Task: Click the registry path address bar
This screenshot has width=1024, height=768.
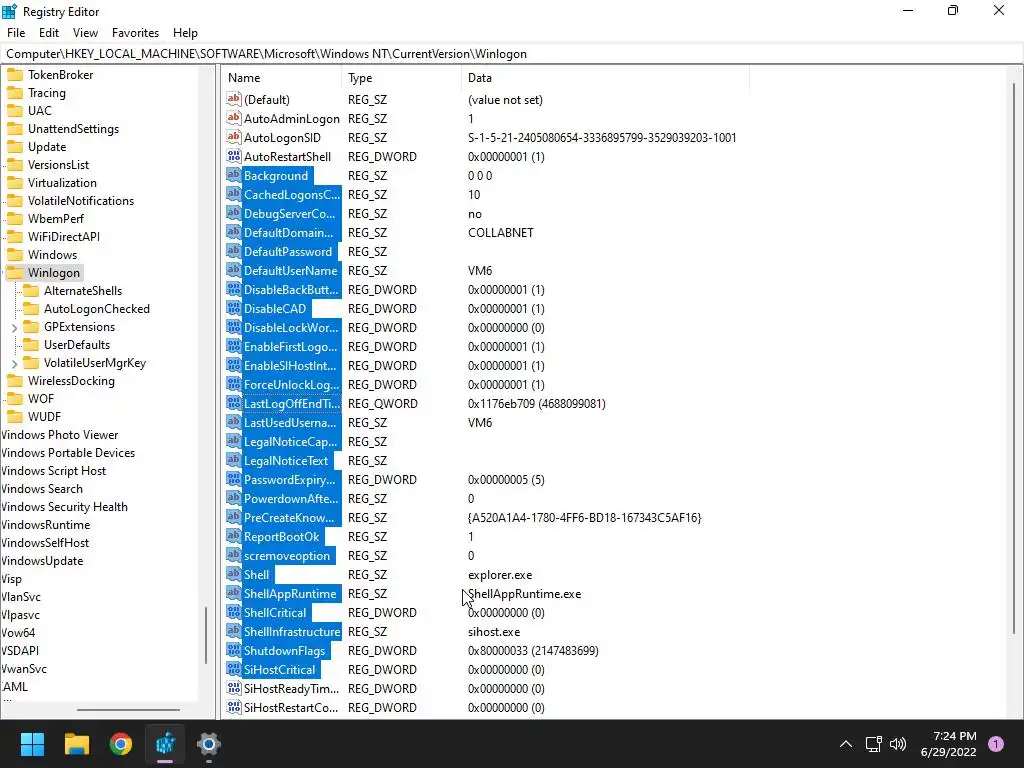Action: [512, 54]
